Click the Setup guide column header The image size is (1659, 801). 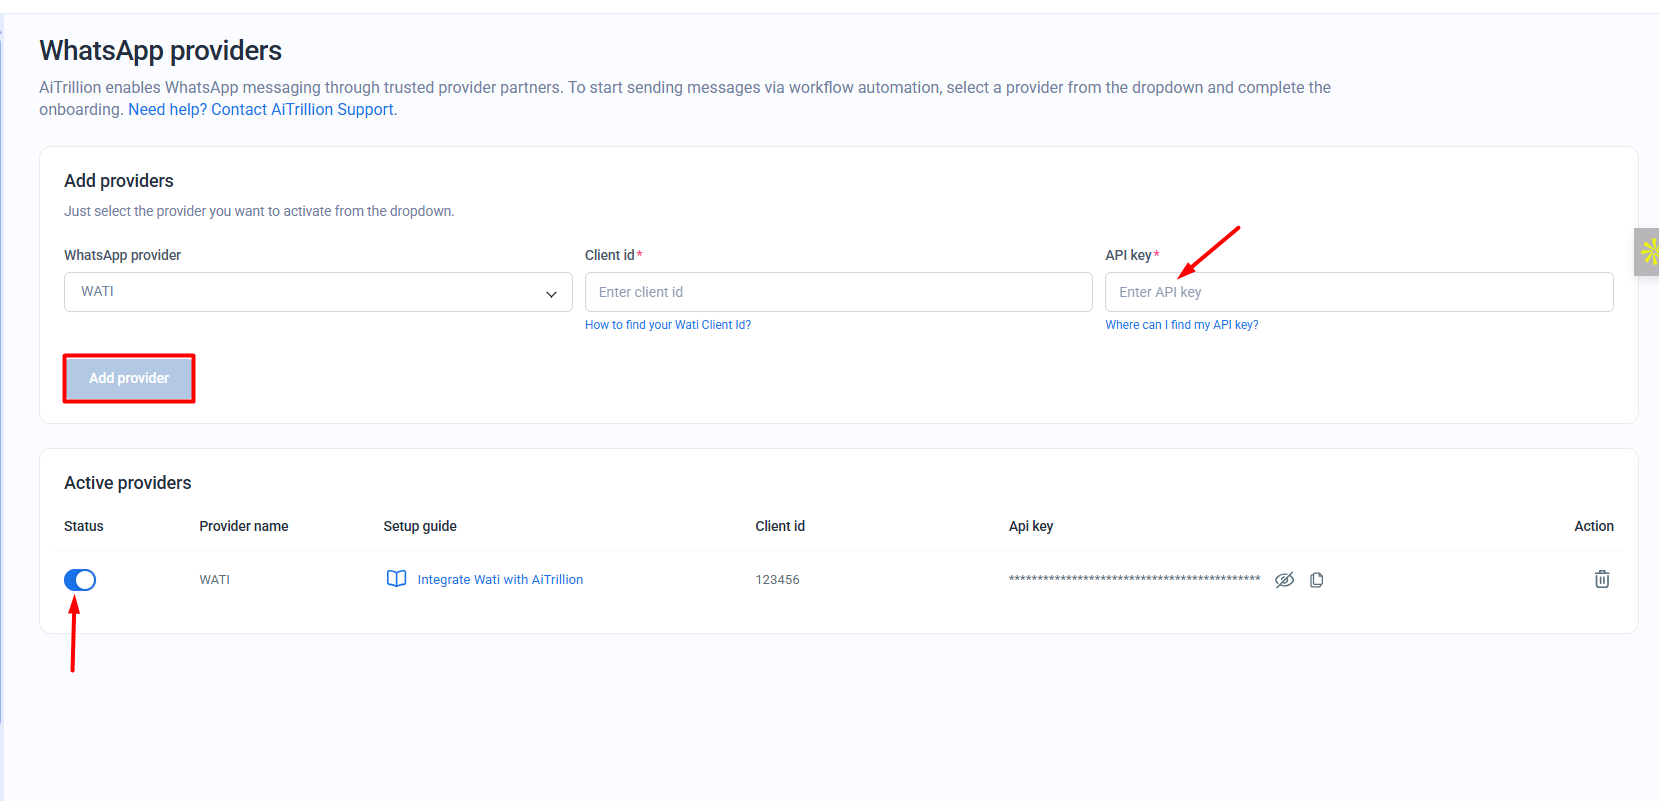pyautogui.click(x=420, y=526)
